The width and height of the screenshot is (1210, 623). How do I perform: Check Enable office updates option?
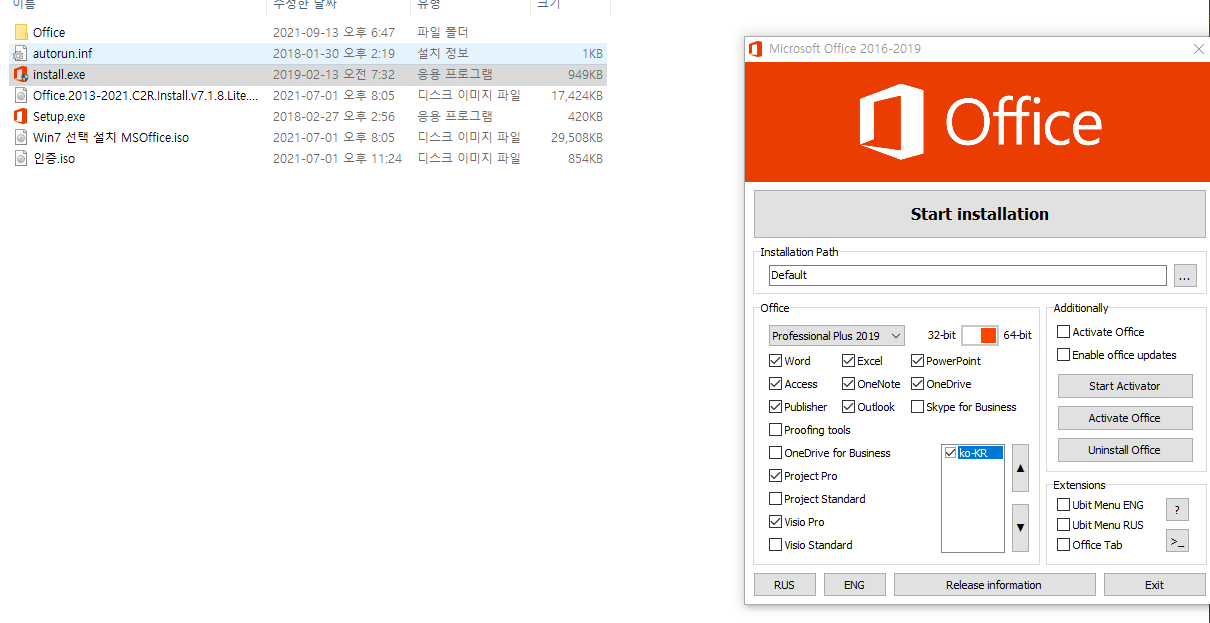coord(1064,355)
